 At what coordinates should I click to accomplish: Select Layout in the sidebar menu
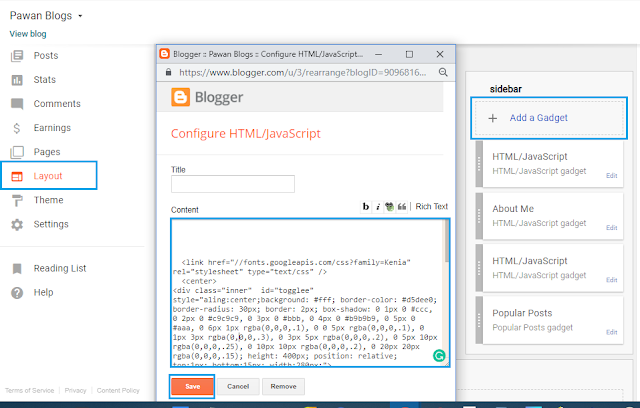pyautogui.click(x=48, y=176)
